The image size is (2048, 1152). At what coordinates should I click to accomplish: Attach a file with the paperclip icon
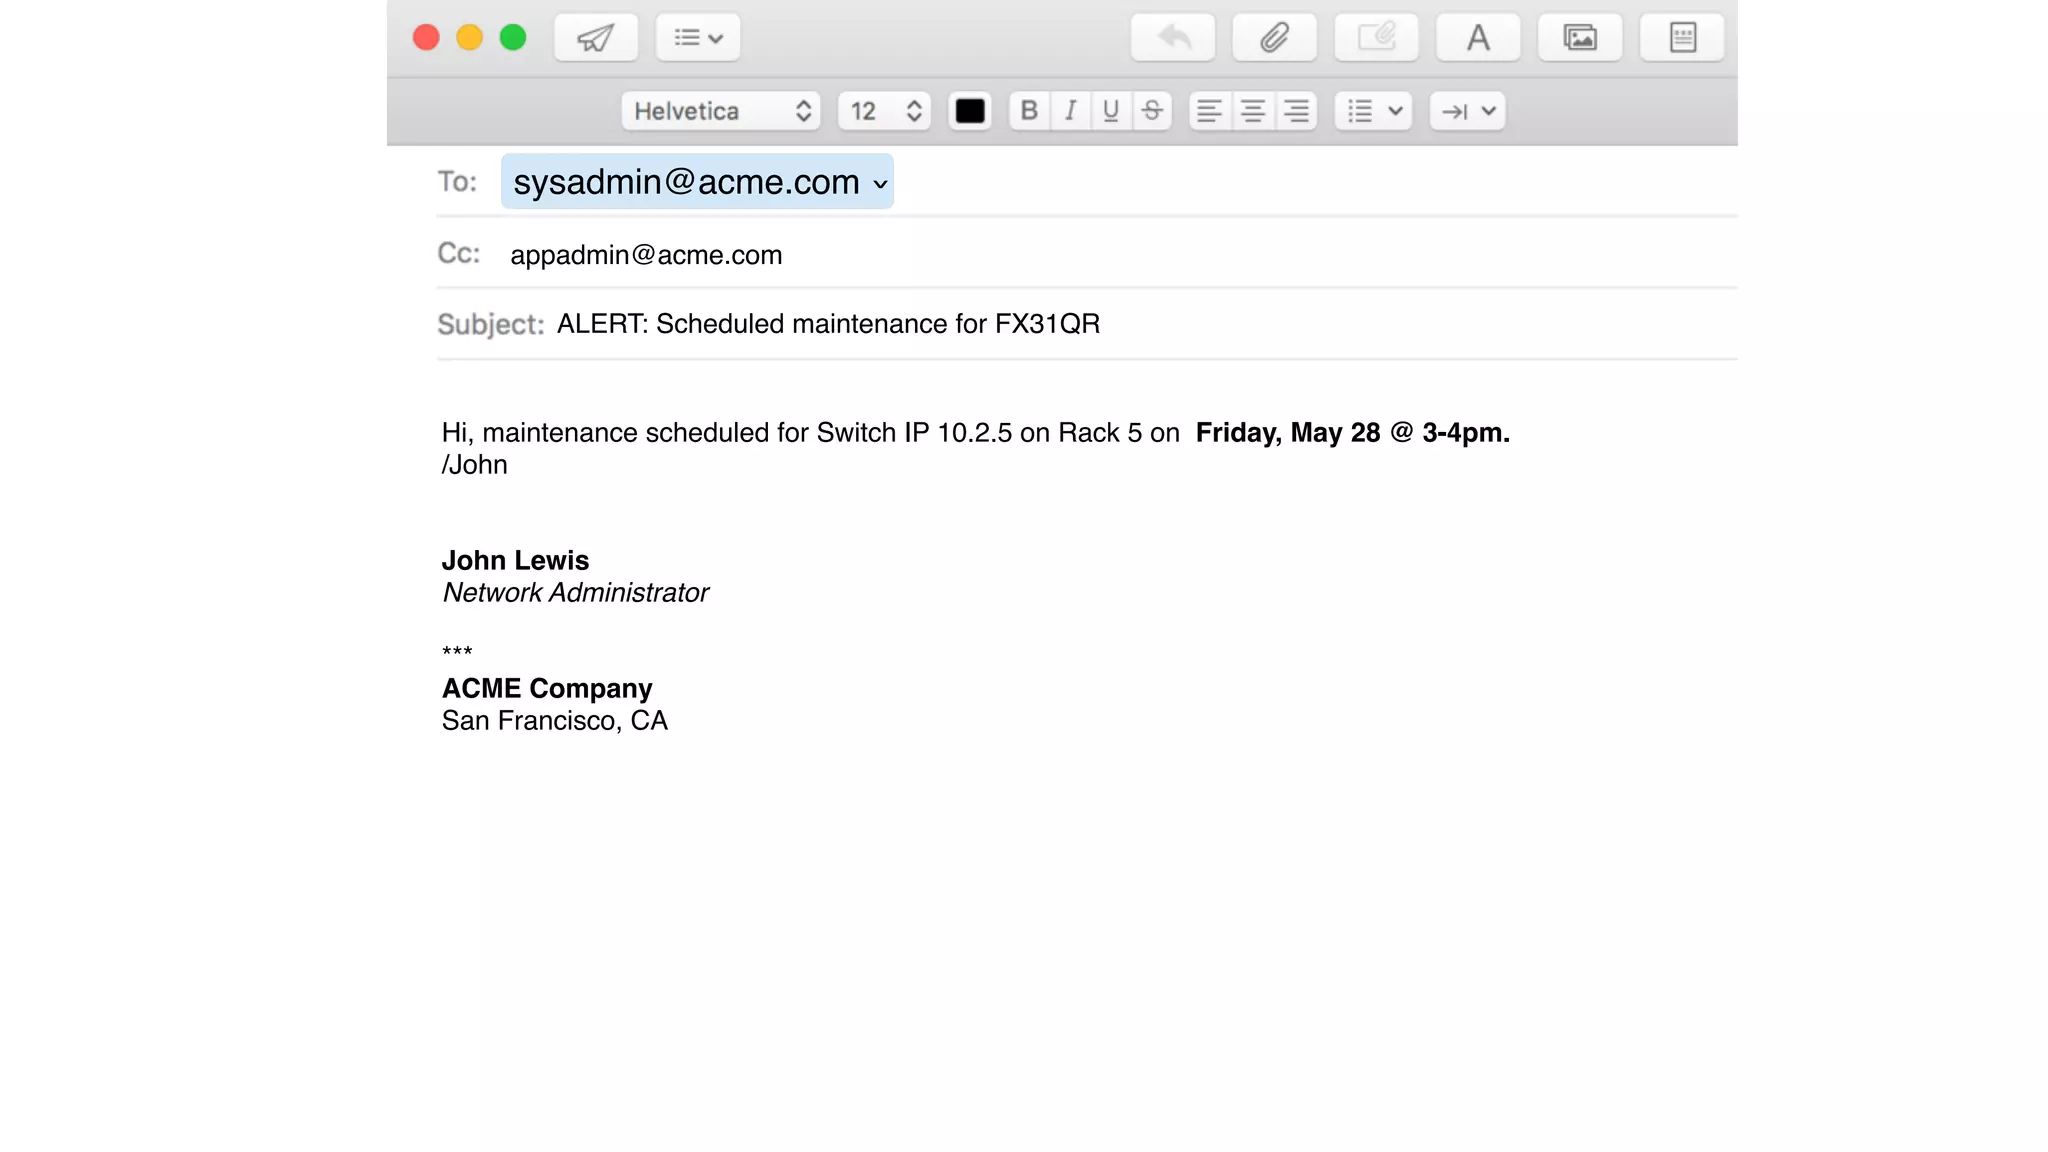coord(1274,38)
